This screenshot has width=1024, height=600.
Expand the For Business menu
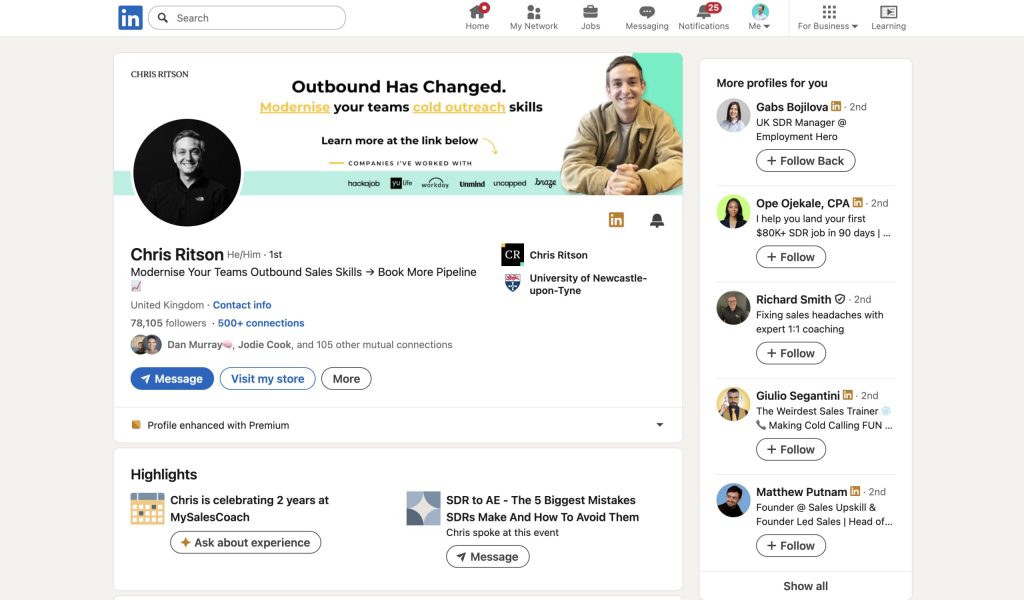click(828, 17)
